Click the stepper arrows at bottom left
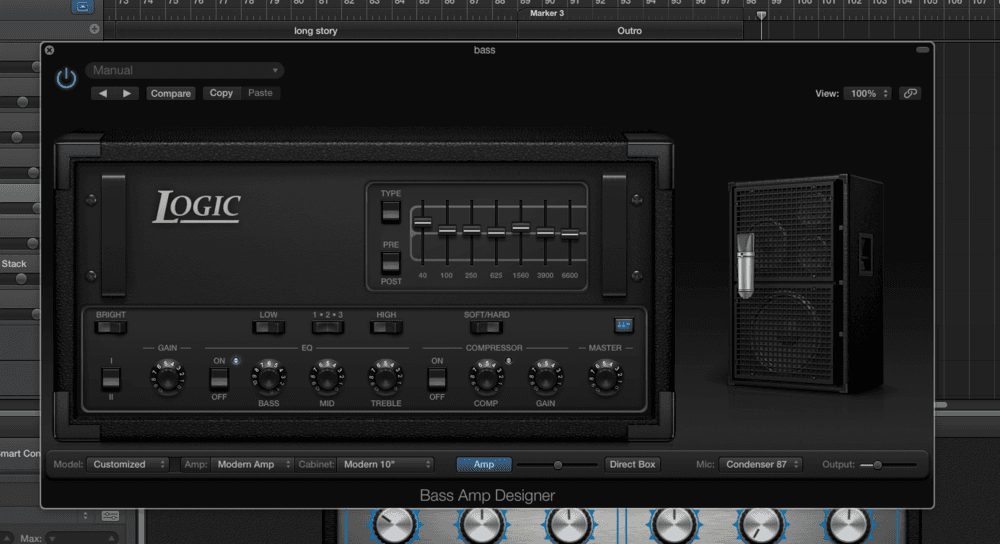The width and height of the screenshot is (1000, 544). [x=85, y=515]
